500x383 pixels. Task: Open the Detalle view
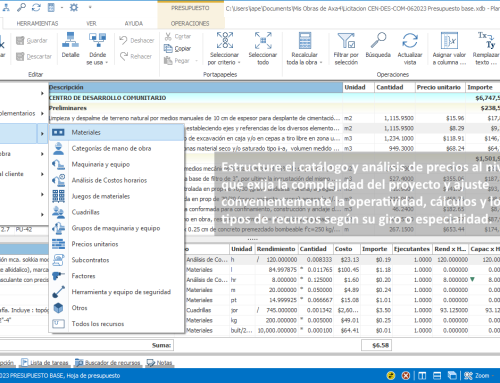pyautogui.click(x=70, y=45)
